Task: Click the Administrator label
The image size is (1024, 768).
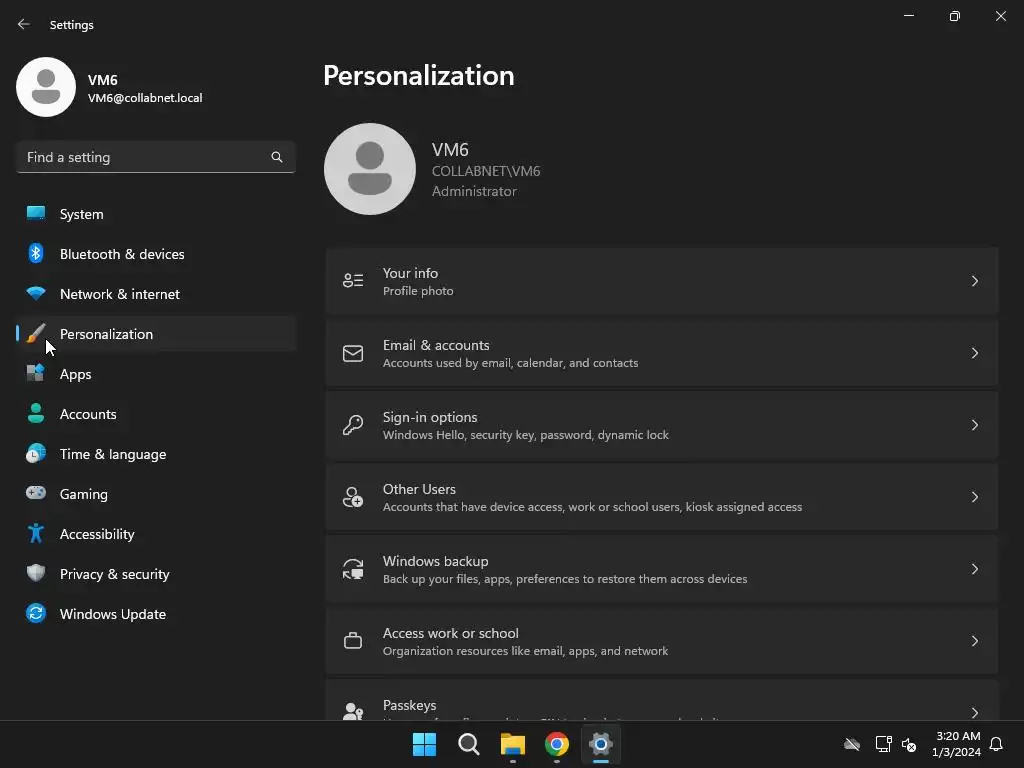Action: pyautogui.click(x=474, y=191)
